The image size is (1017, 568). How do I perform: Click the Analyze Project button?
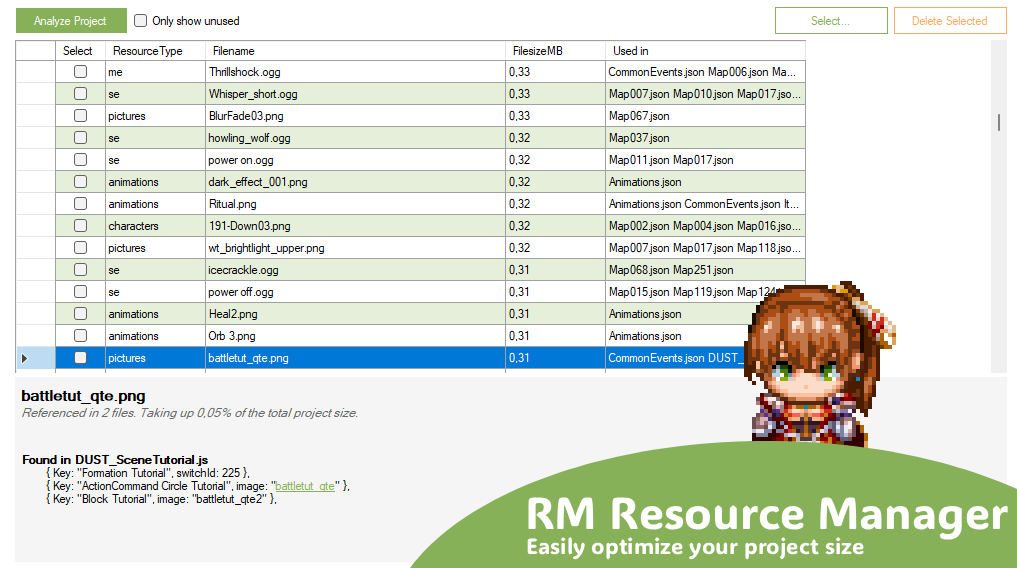point(71,21)
